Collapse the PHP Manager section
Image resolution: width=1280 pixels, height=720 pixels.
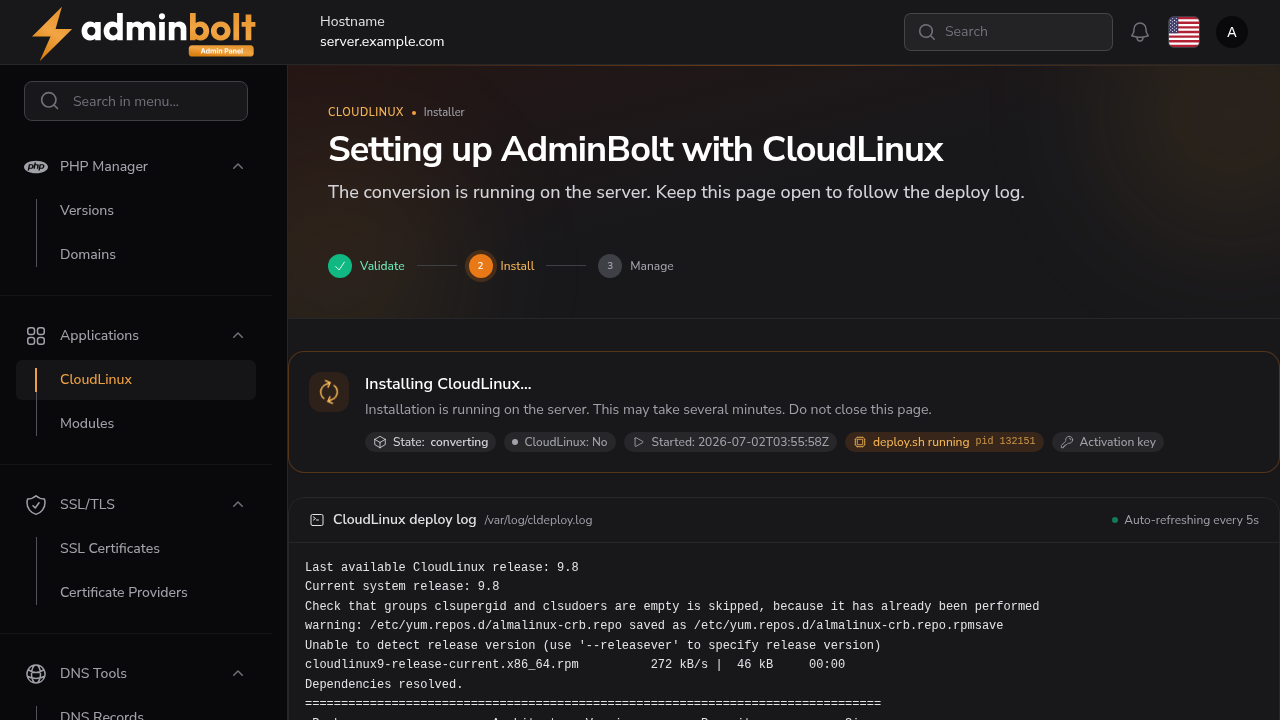tap(238, 166)
